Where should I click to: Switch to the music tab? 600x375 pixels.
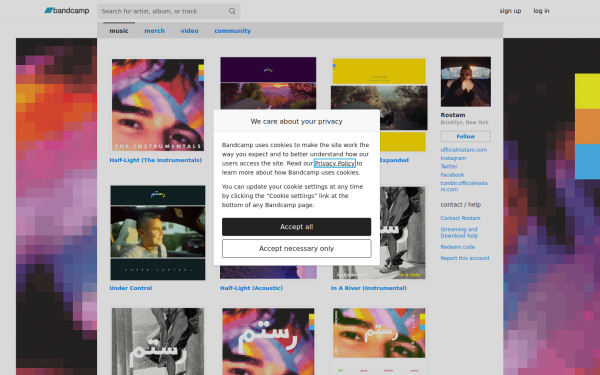[x=119, y=31]
